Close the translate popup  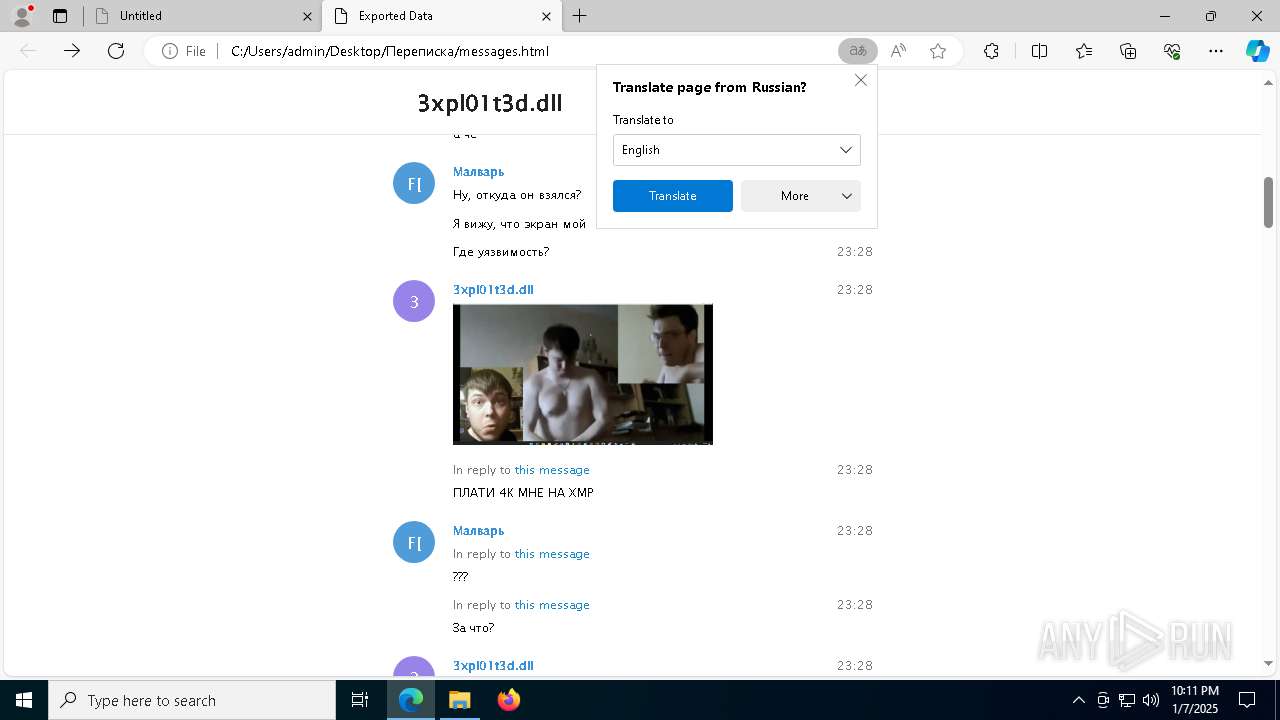[861, 80]
